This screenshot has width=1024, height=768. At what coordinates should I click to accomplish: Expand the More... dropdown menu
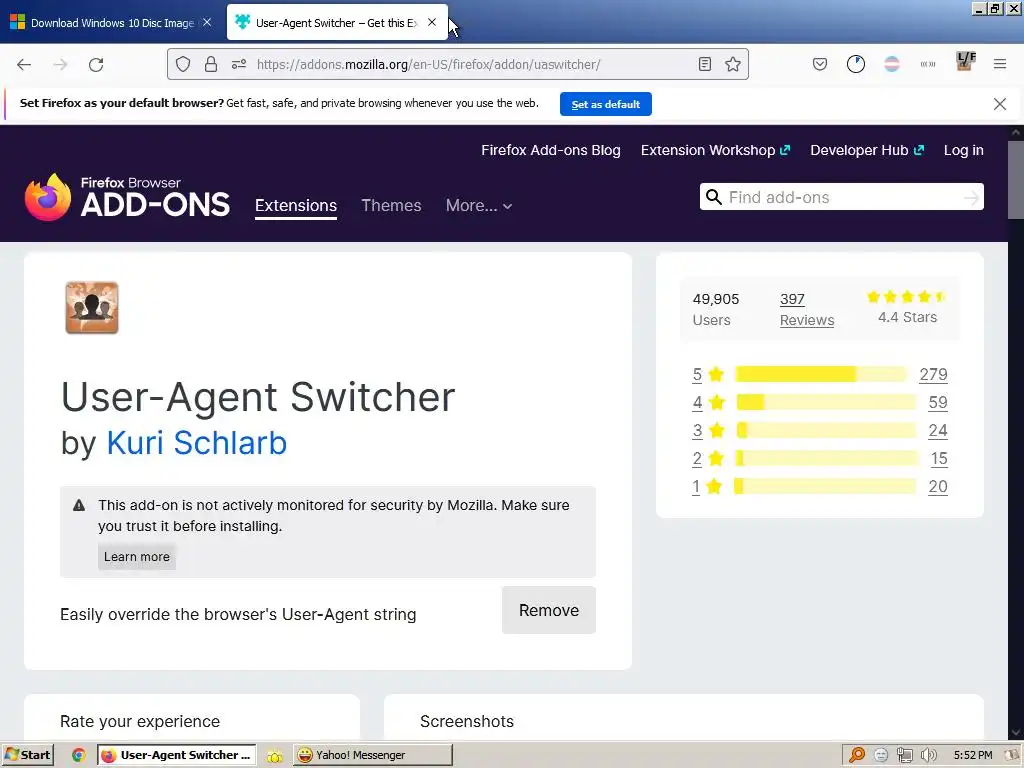tap(479, 206)
